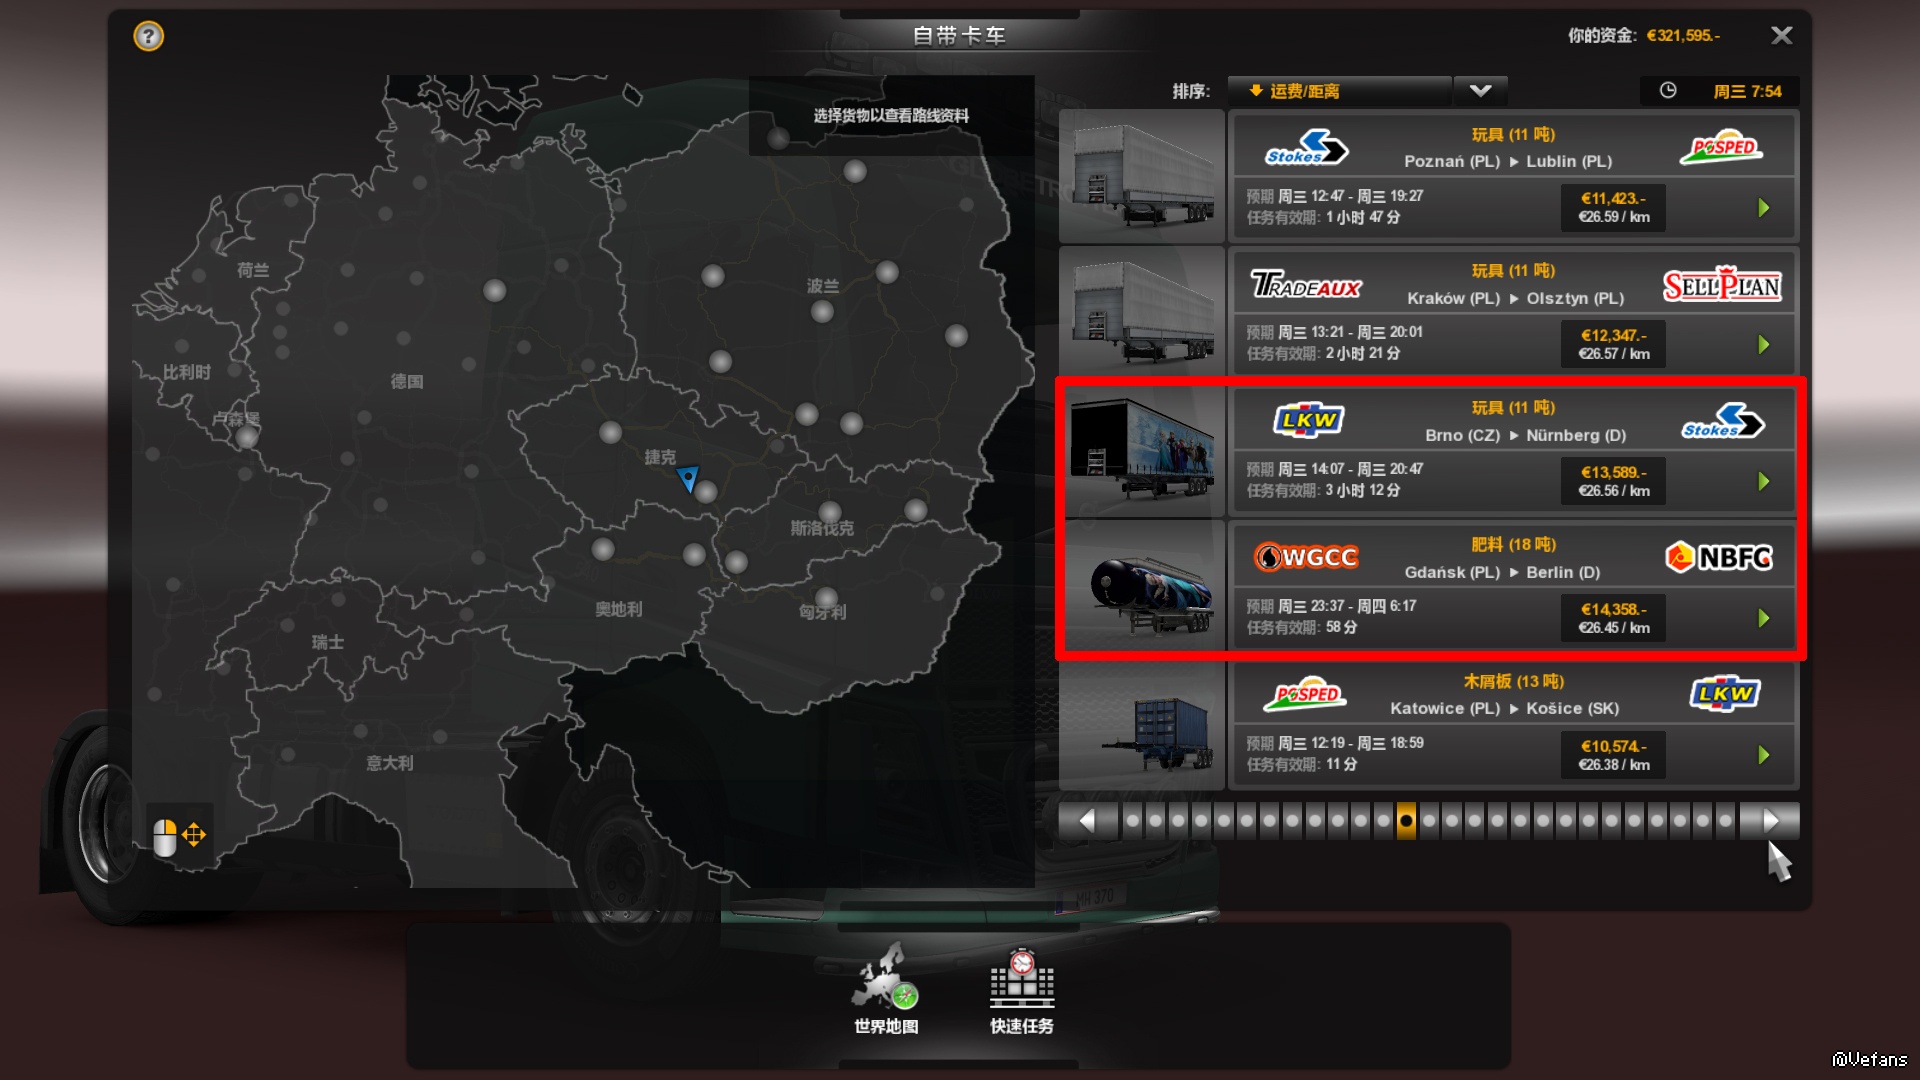Accept the Brno to Nürnberg job arrow
Screen dimensions: 1920x1080
1764,482
